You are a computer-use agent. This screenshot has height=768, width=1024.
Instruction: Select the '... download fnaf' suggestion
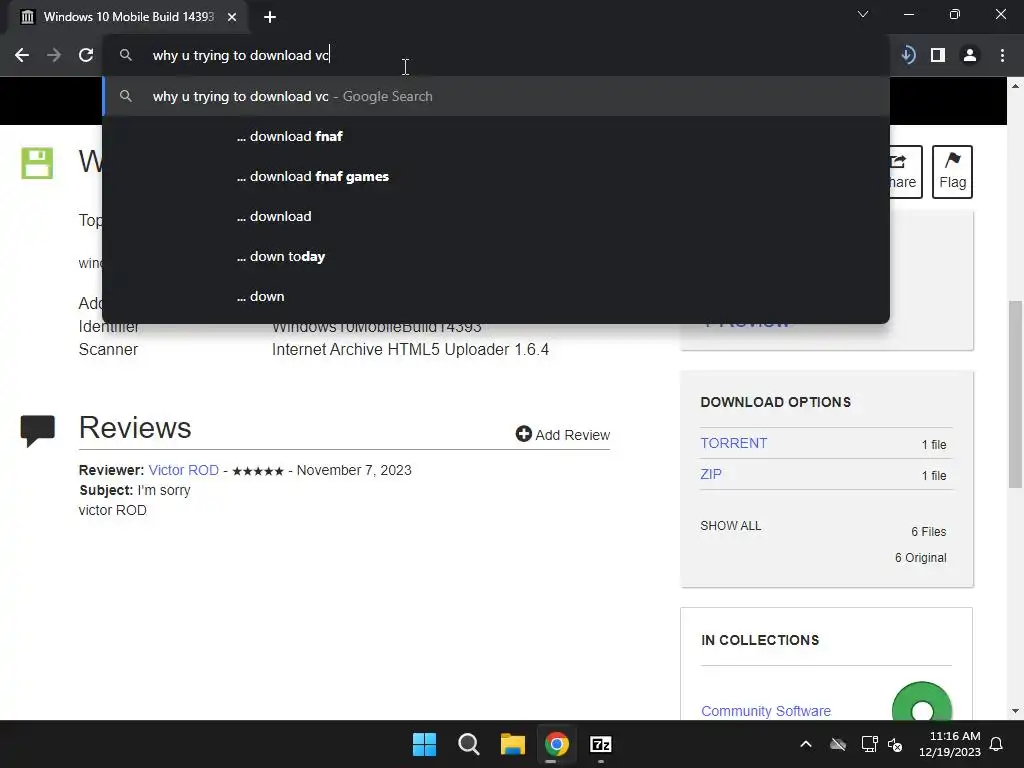pyautogui.click(x=496, y=136)
